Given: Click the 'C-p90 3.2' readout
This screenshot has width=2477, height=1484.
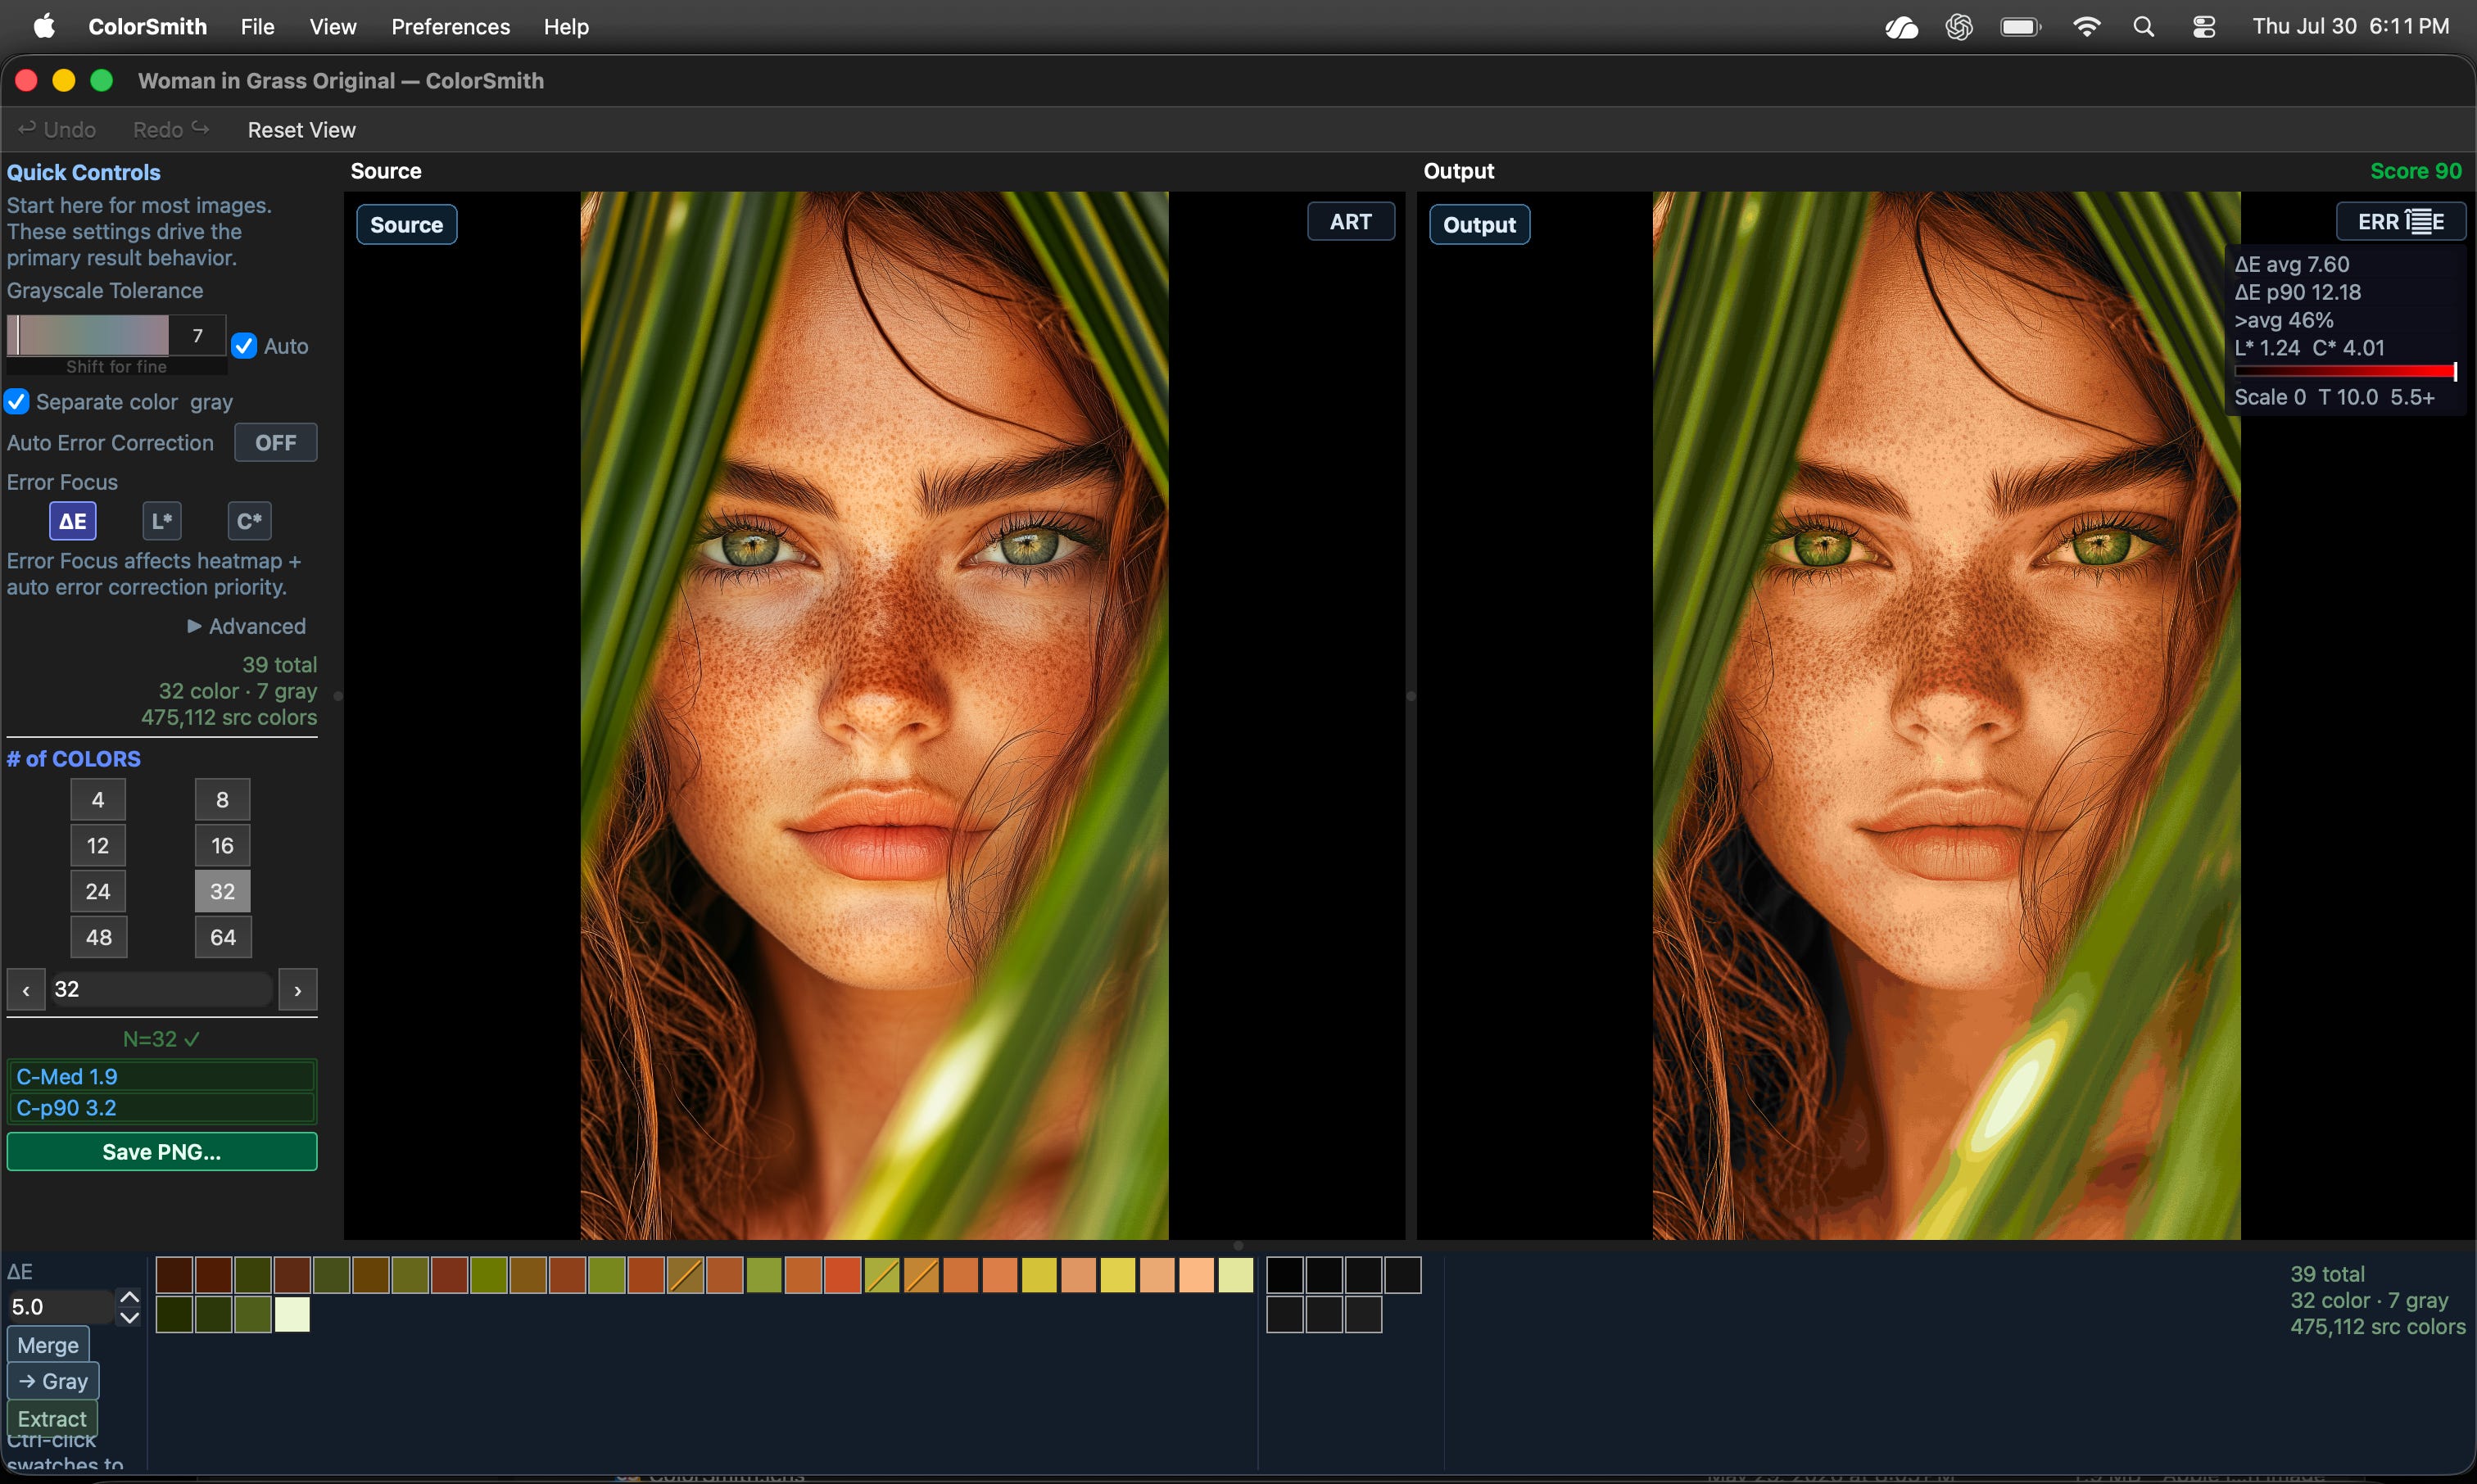Looking at the screenshot, I should click(162, 1108).
